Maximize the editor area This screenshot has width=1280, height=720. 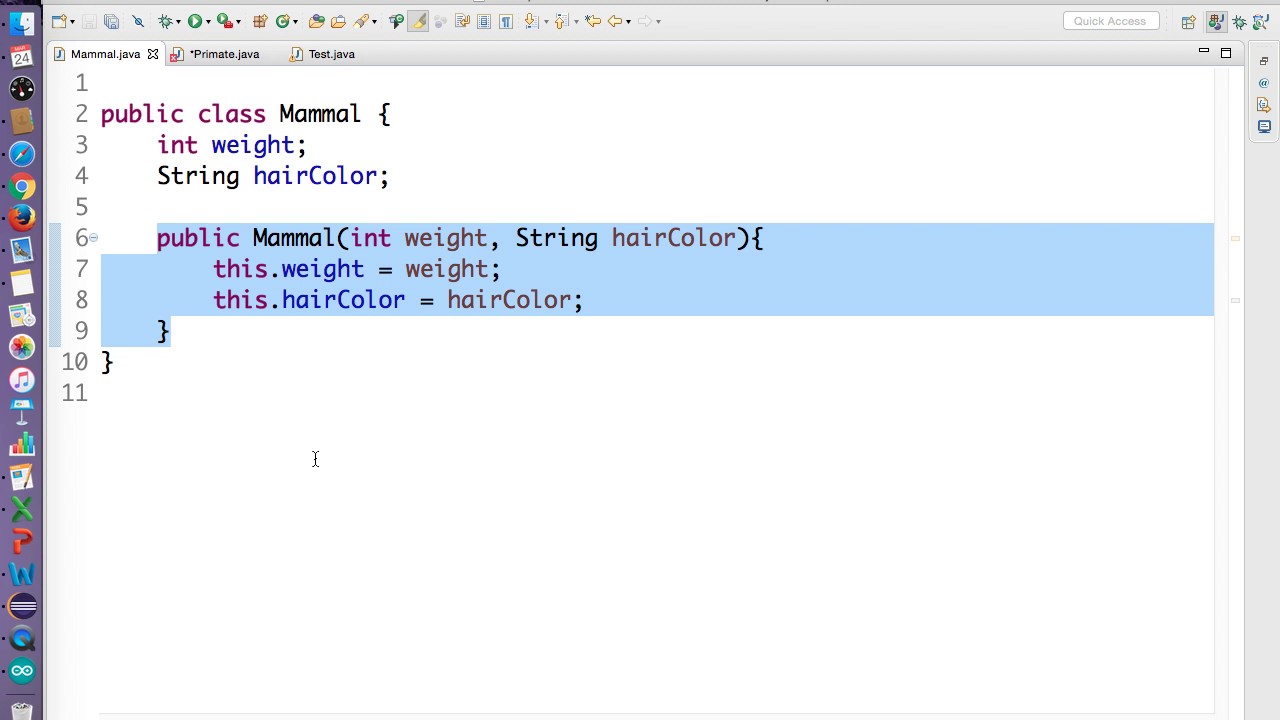point(1226,53)
